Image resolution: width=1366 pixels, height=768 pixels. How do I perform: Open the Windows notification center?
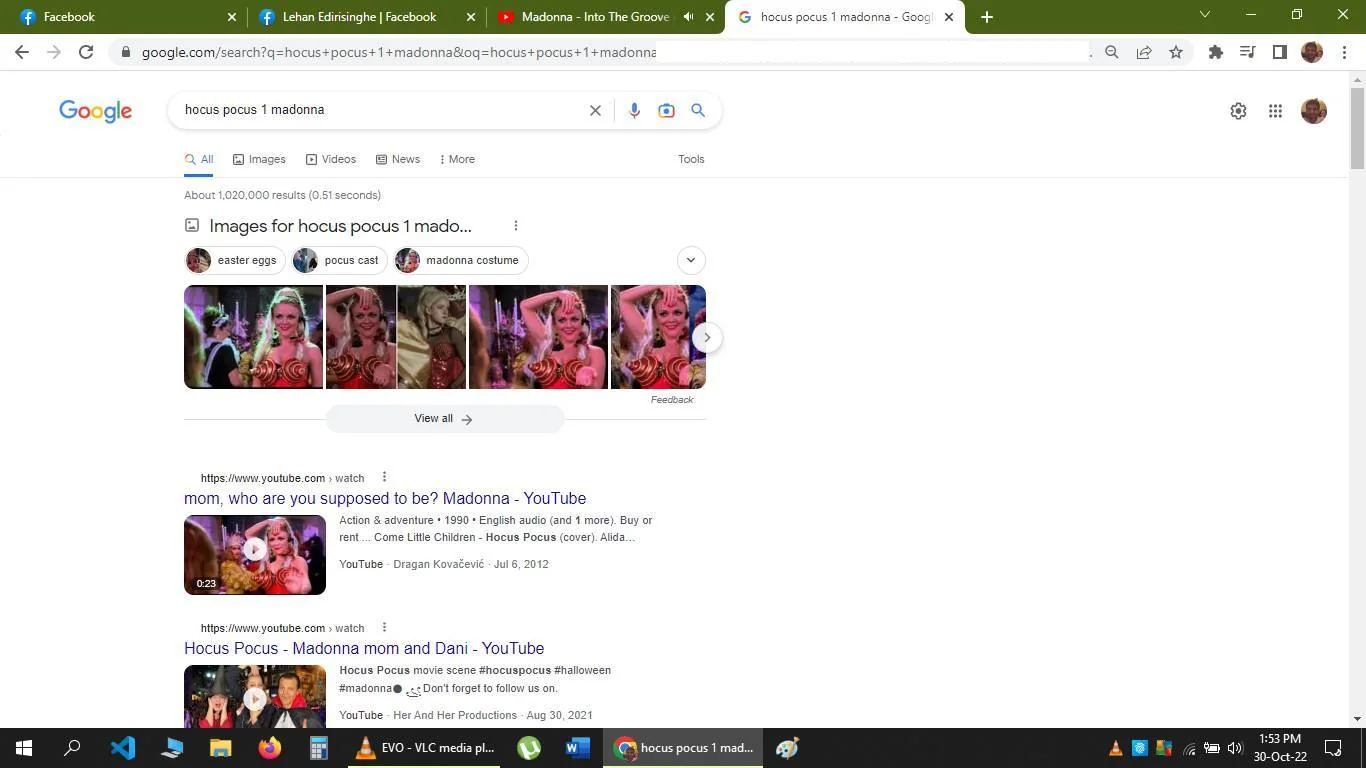point(1333,748)
